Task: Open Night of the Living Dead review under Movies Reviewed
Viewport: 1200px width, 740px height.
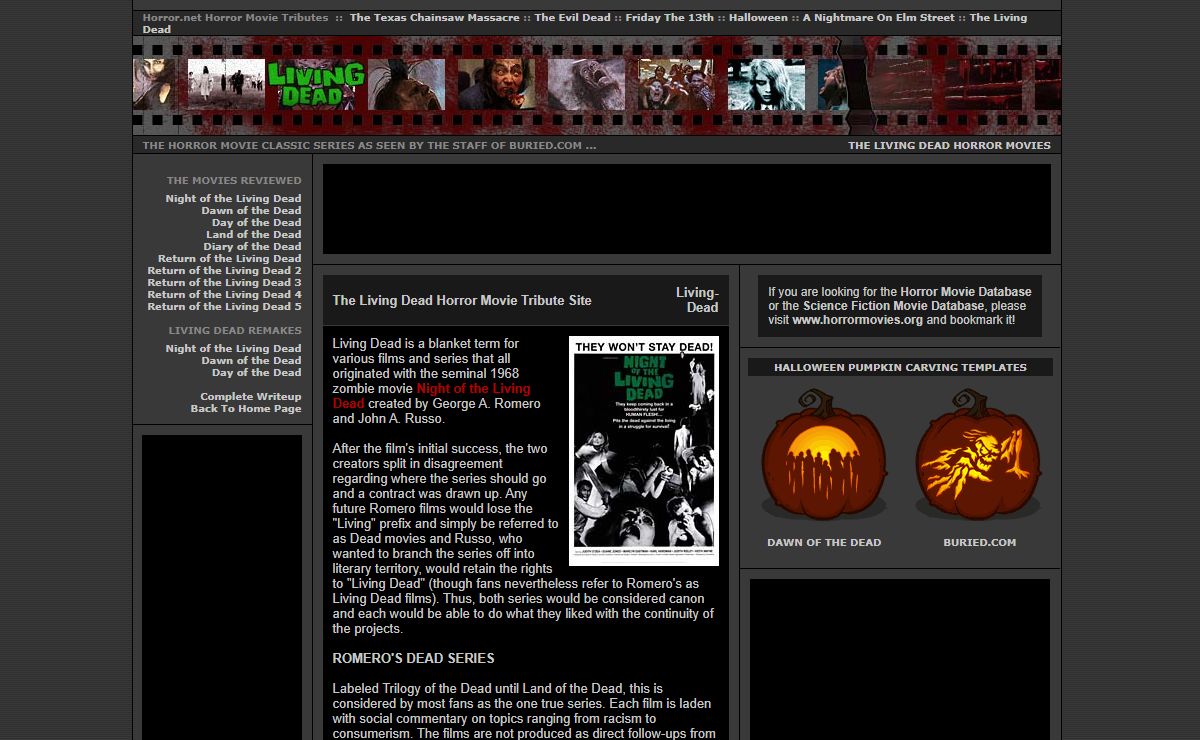Action: [233, 199]
